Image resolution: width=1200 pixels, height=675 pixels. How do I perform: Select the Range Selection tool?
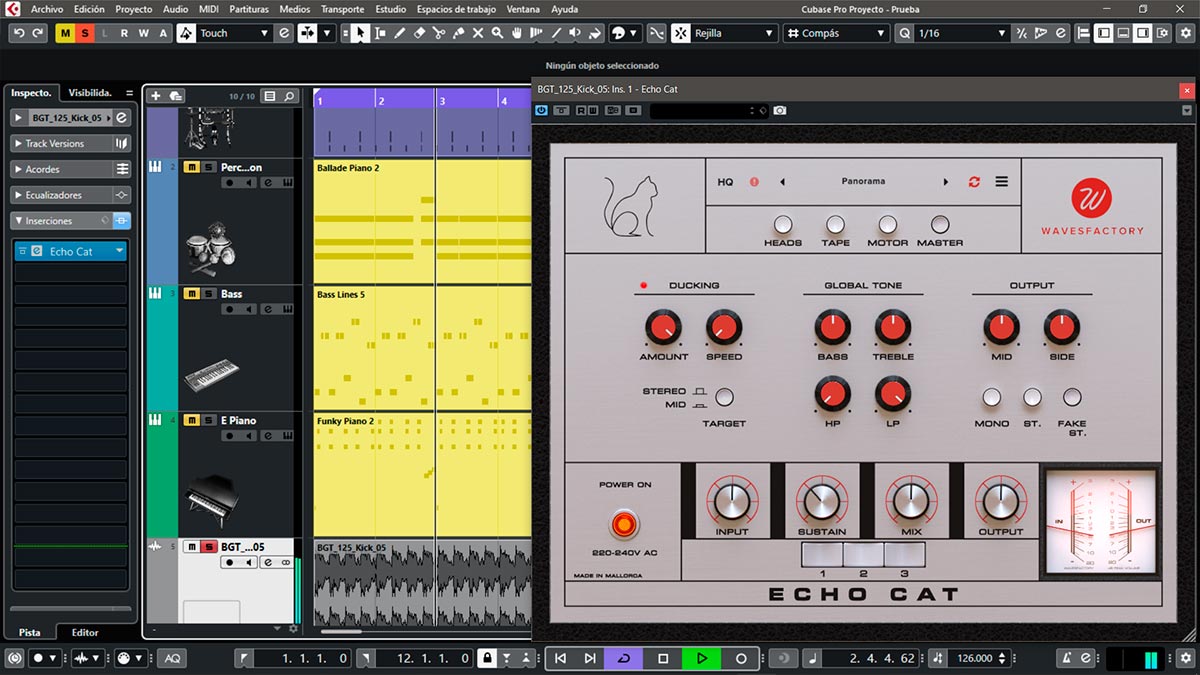[x=380, y=33]
